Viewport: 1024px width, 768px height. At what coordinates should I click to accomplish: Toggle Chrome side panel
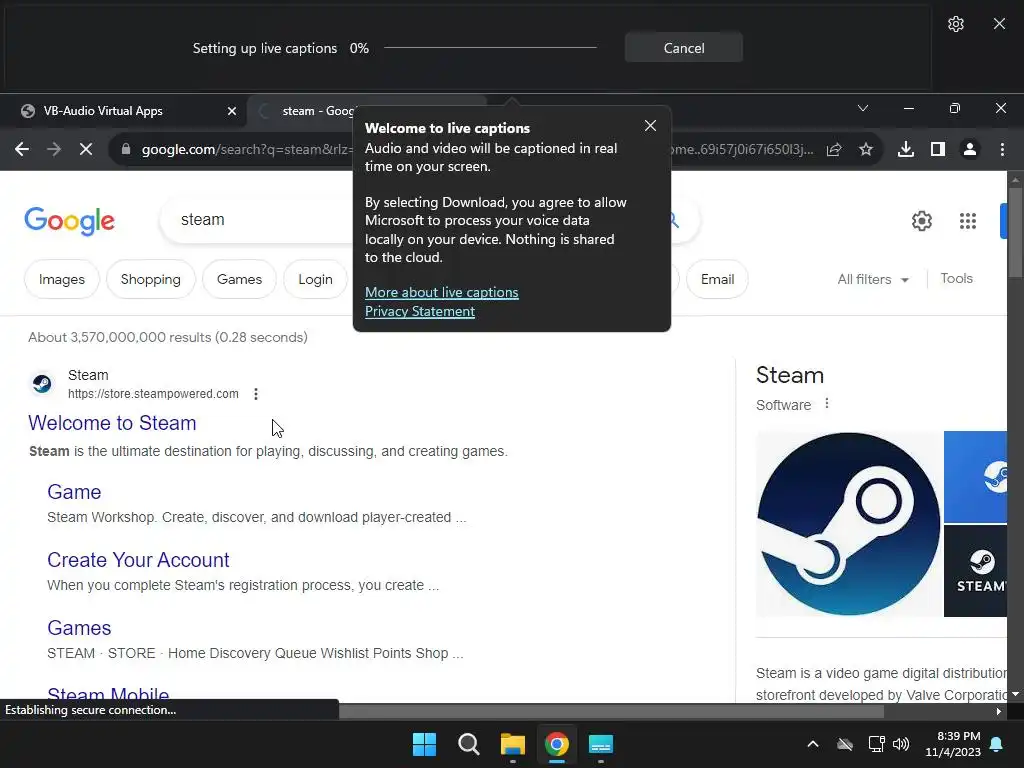click(938, 150)
